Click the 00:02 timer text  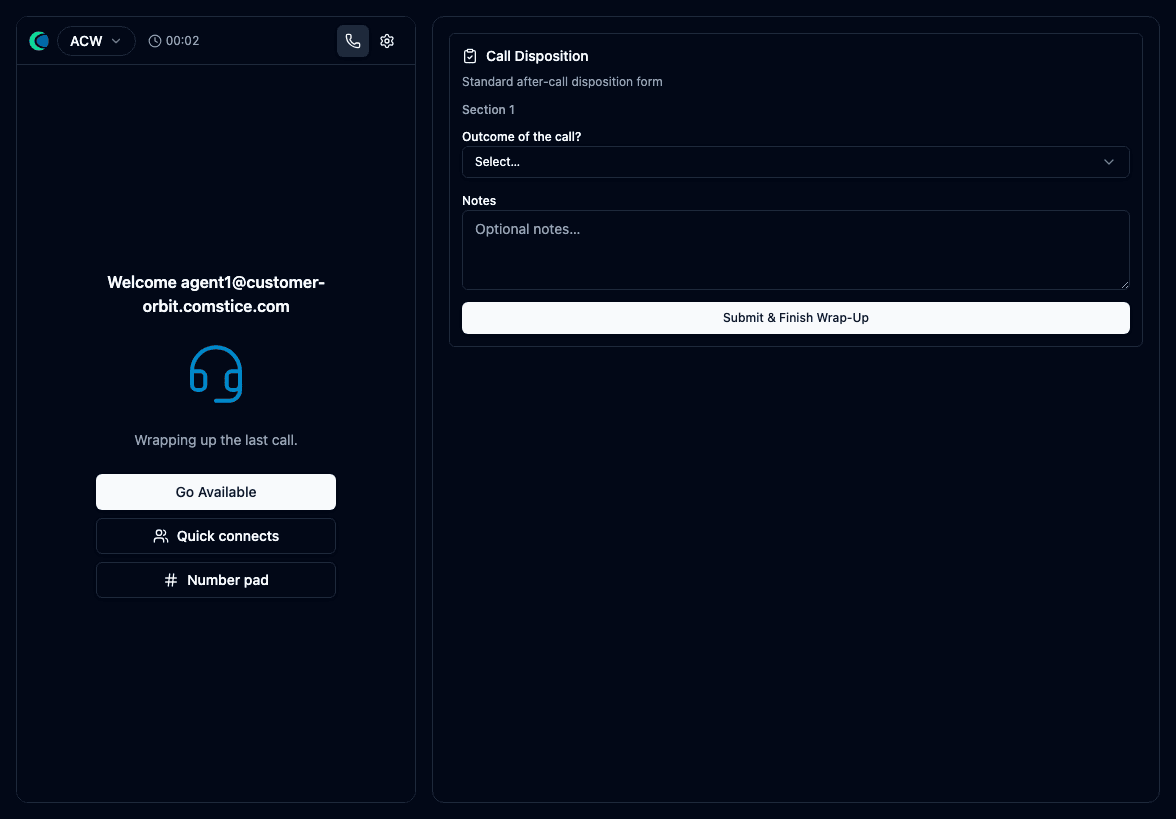pos(182,41)
